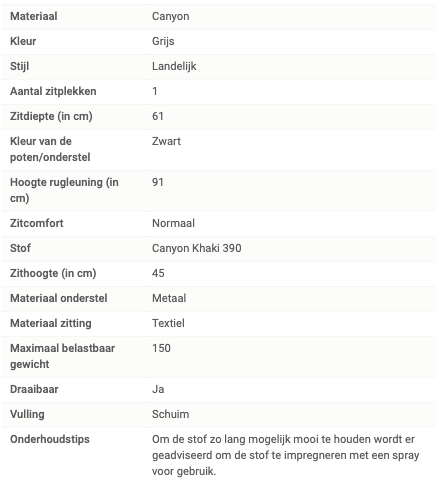Click the Zithoogte value 45
This screenshot has width=436, height=480.
click(158, 273)
